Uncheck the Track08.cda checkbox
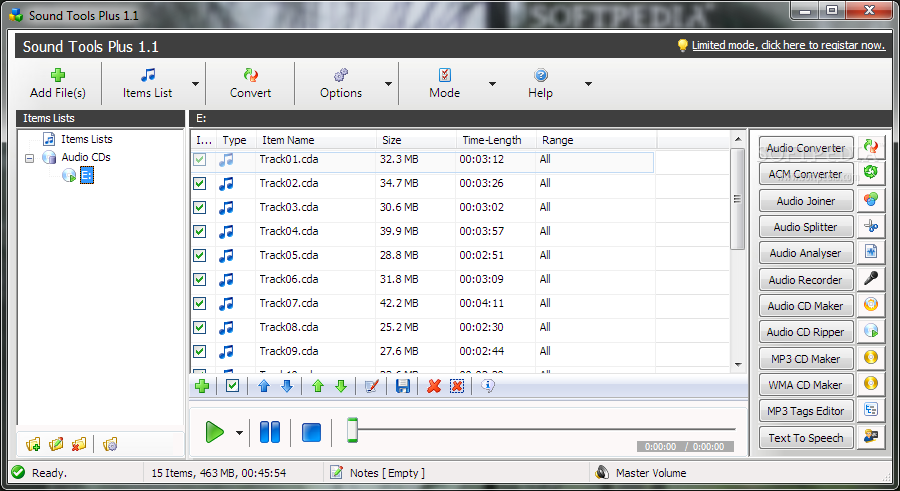Screen dimensions: 900x491 [x=199, y=327]
